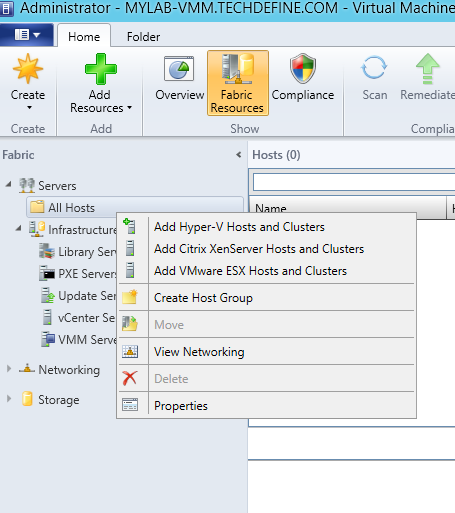Click the hosts search input field

pos(354,182)
